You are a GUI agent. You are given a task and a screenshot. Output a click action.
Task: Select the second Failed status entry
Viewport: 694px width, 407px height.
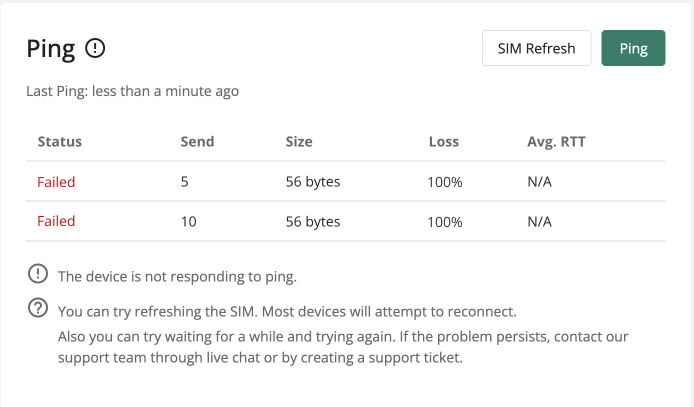[x=56, y=221]
